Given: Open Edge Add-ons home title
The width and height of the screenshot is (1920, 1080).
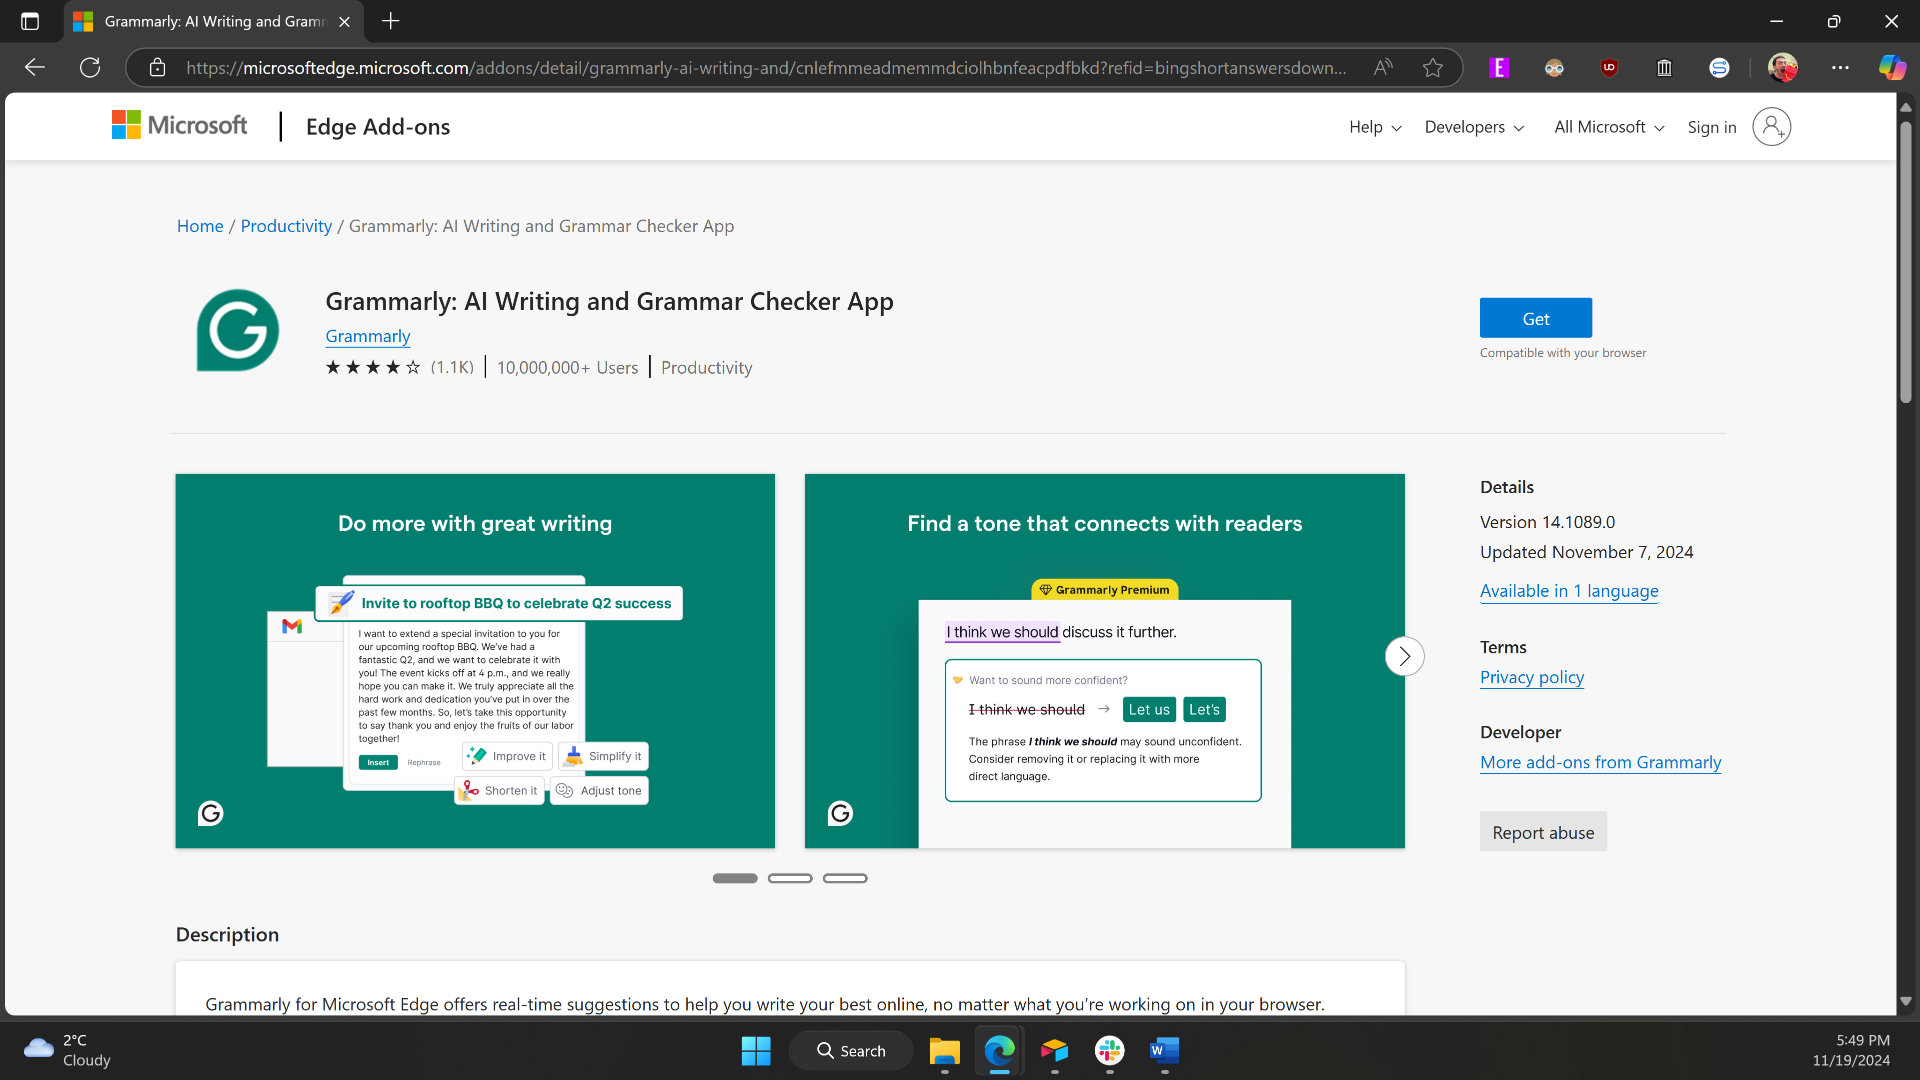Looking at the screenshot, I should tap(378, 127).
